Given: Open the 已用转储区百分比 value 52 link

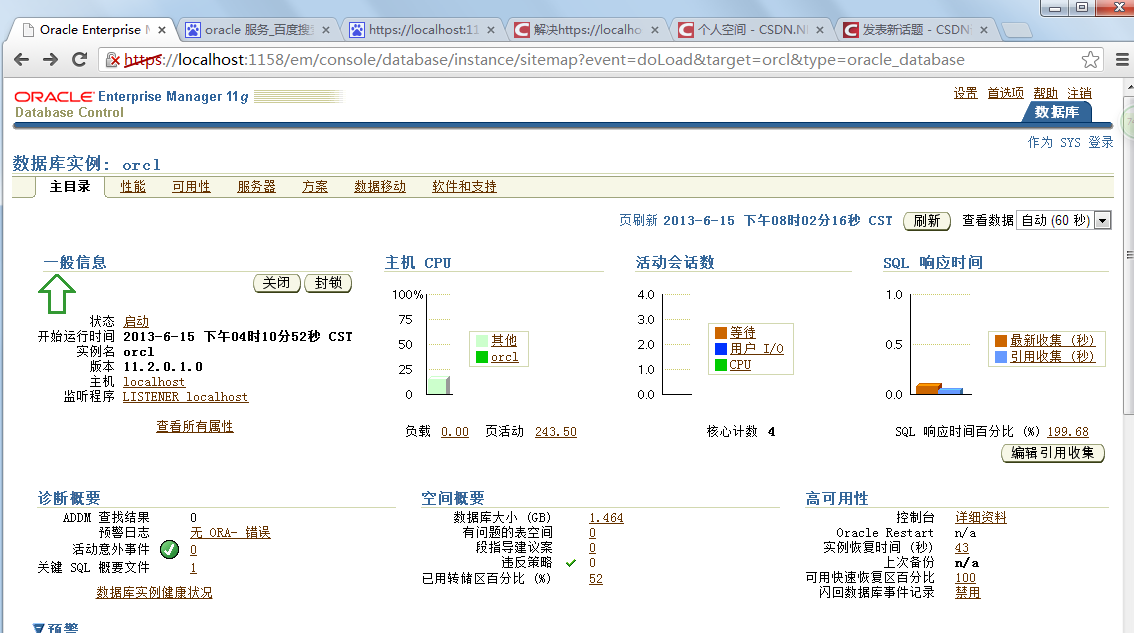Looking at the screenshot, I should (x=596, y=579).
